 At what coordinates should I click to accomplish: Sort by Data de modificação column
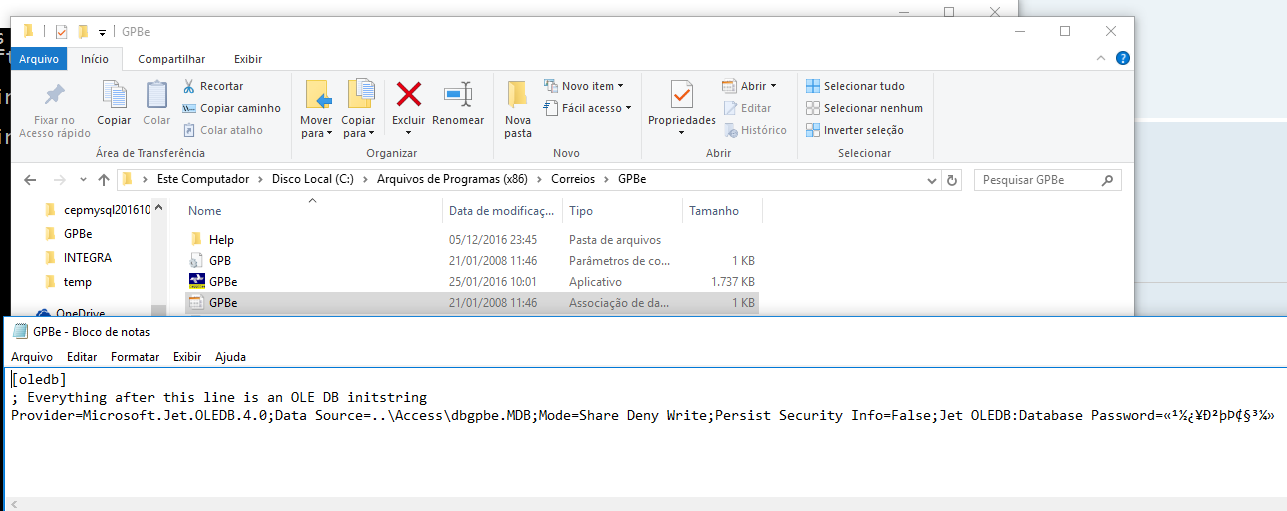[x=502, y=211]
